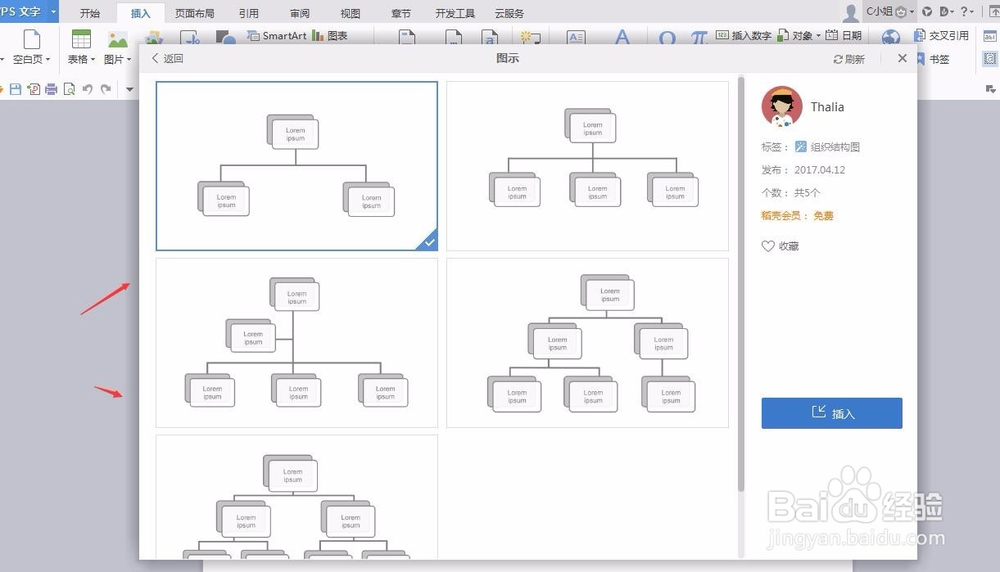
Task: Click the shapes icon in the ribbon
Action: 226,38
